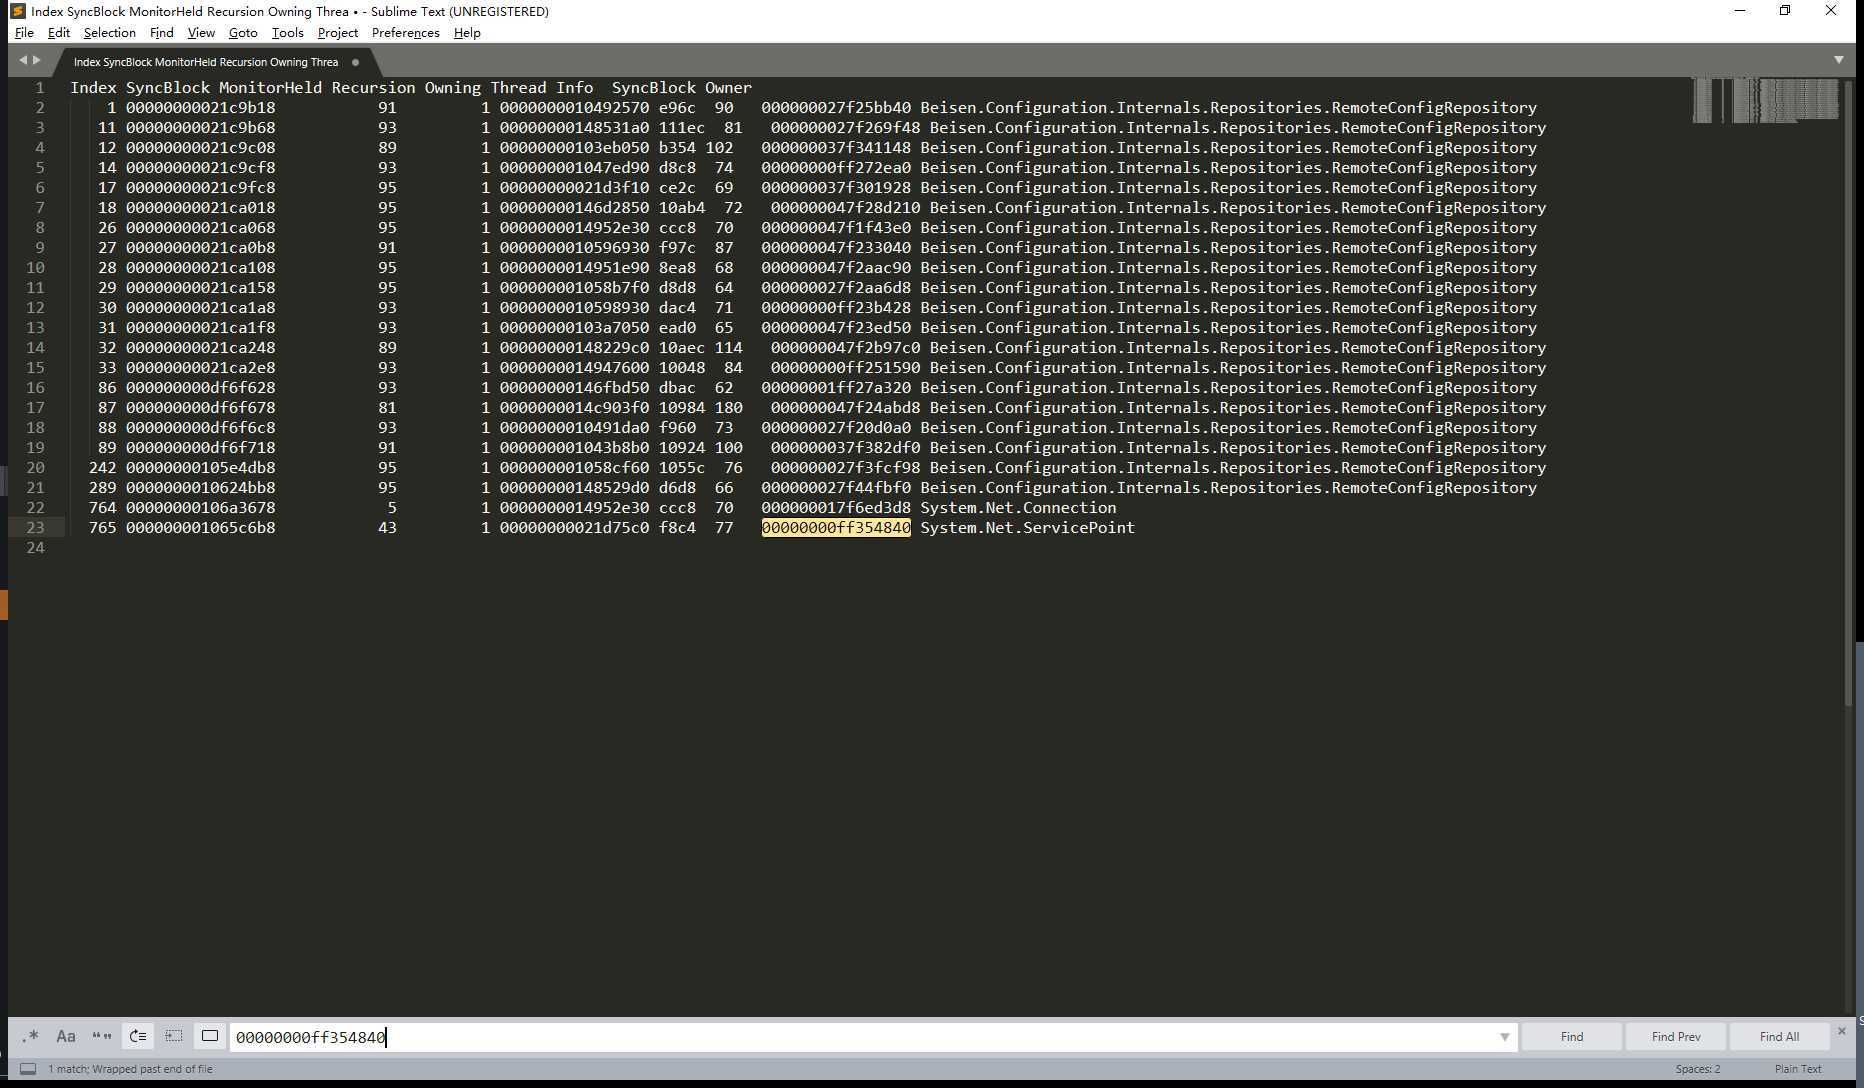Toggle in-selection search option
The width and height of the screenshot is (1864, 1088).
[x=174, y=1037]
